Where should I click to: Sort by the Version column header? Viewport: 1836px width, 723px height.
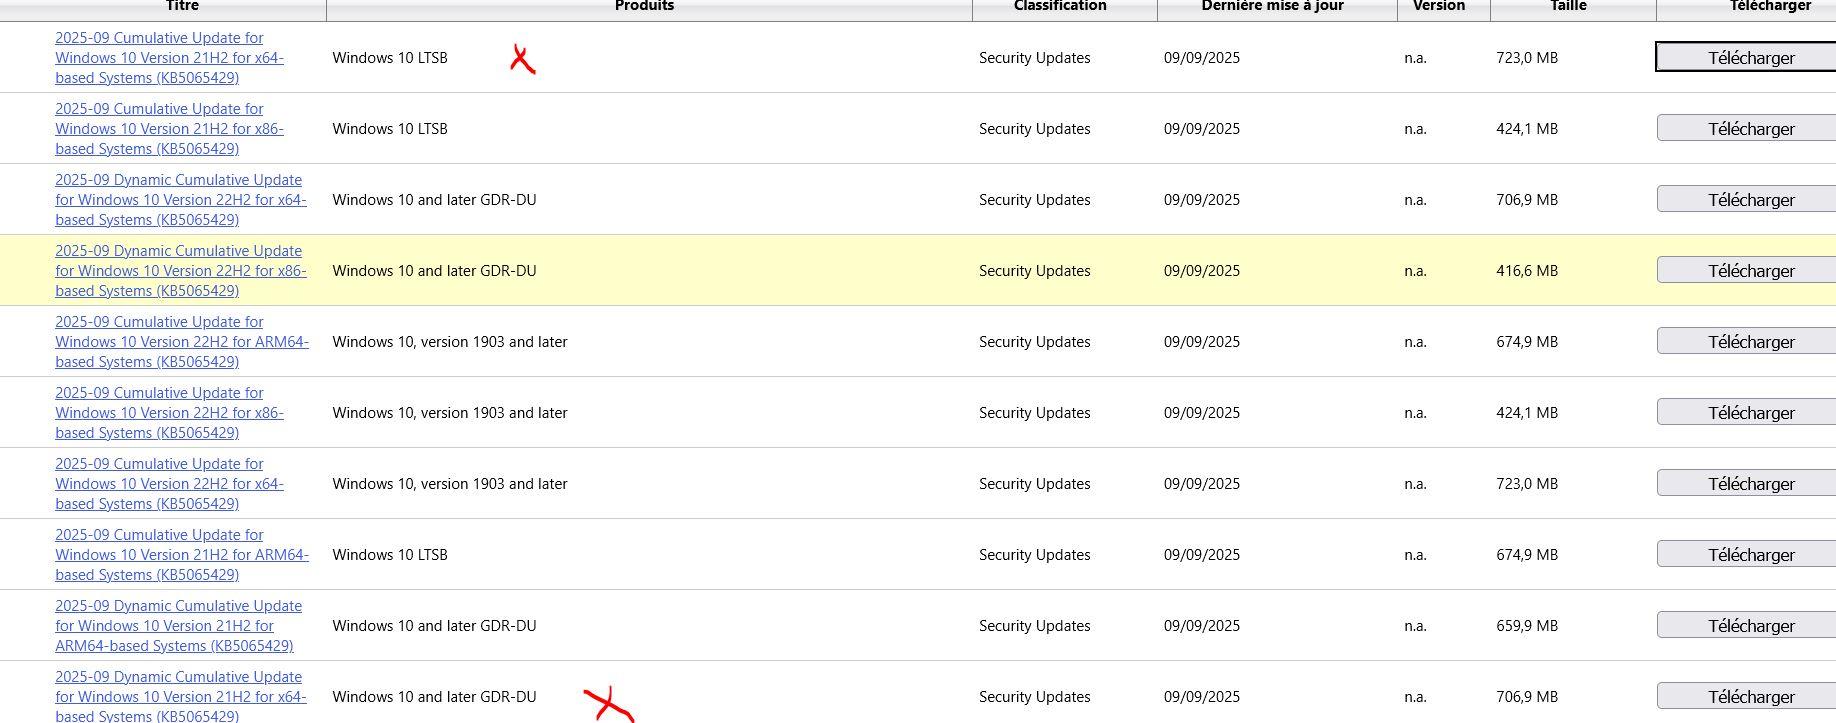(1439, 6)
